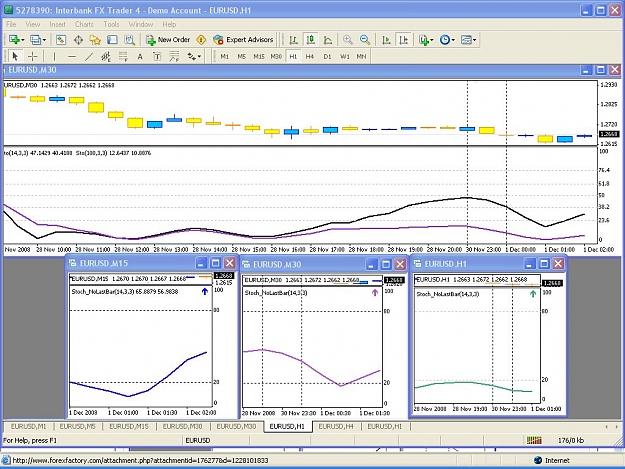Click the blue arrow in M15 window
The width and height of the screenshot is (625, 469).
click(x=205, y=292)
